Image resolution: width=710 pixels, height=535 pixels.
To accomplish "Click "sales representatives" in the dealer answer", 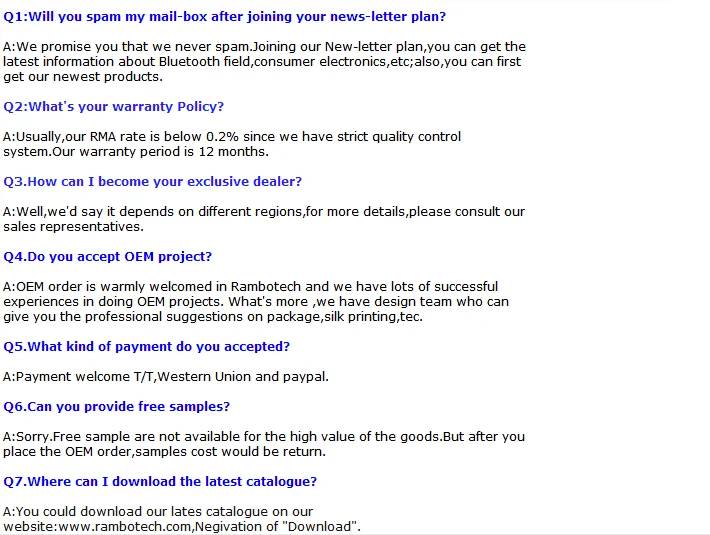I will pyautogui.click(x=73, y=227).
